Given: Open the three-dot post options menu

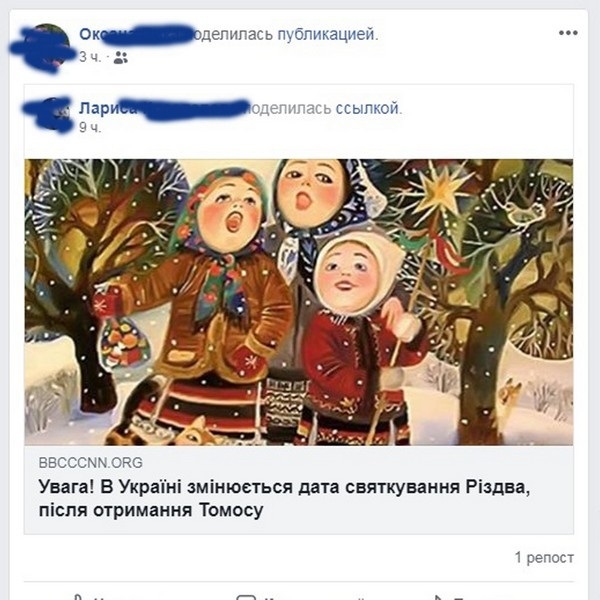Looking at the screenshot, I should [568, 33].
